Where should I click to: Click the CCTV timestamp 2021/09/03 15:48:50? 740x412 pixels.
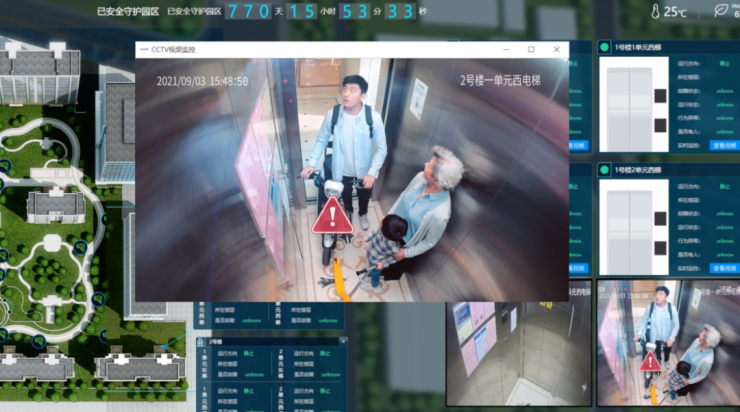(202, 81)
